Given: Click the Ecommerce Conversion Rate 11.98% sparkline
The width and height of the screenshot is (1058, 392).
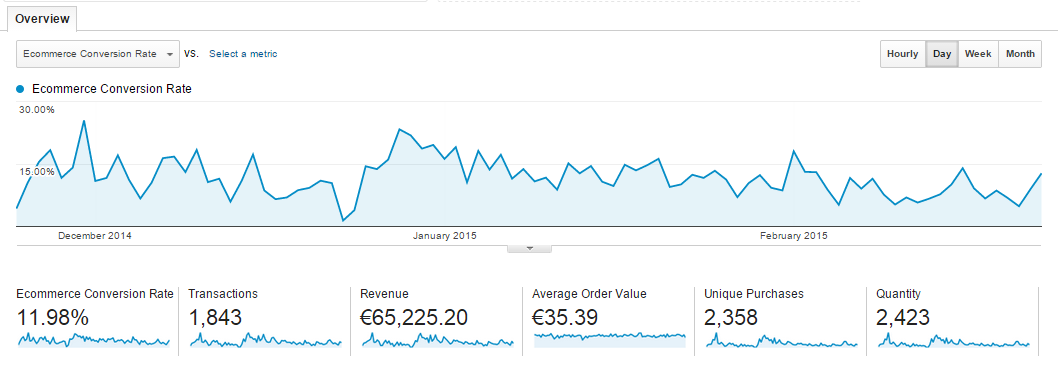Looking at the screenshot, I should tap(93, 340).
